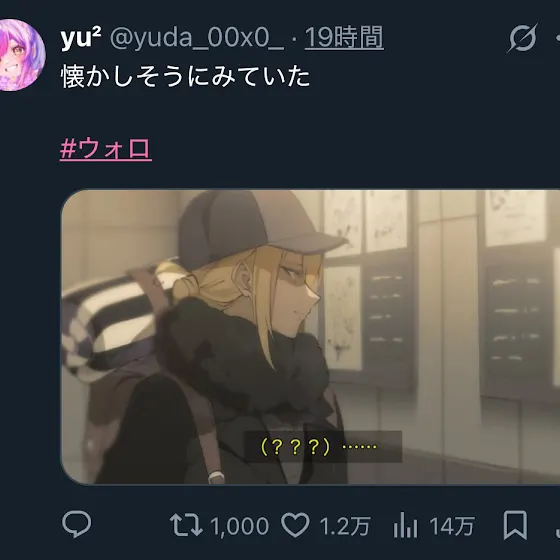Click the 14万 view count
The height and width of the screenshot is (560, 560).
pyautogui.click(x=452, y=526)
